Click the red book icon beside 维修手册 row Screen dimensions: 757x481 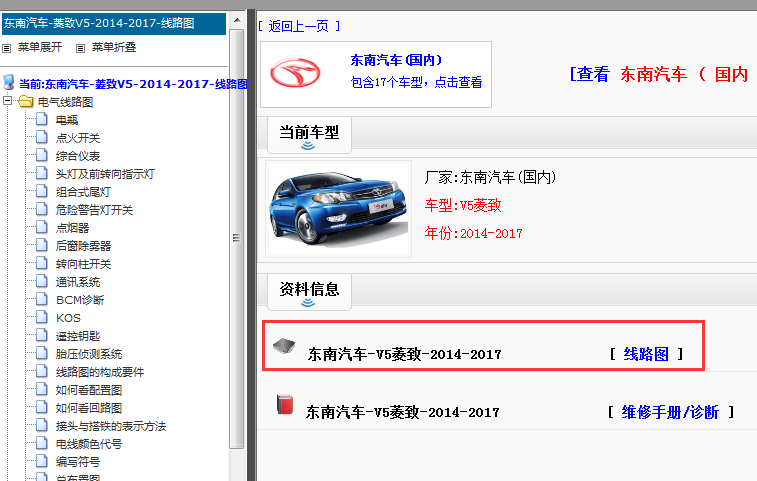click(285, 404)
